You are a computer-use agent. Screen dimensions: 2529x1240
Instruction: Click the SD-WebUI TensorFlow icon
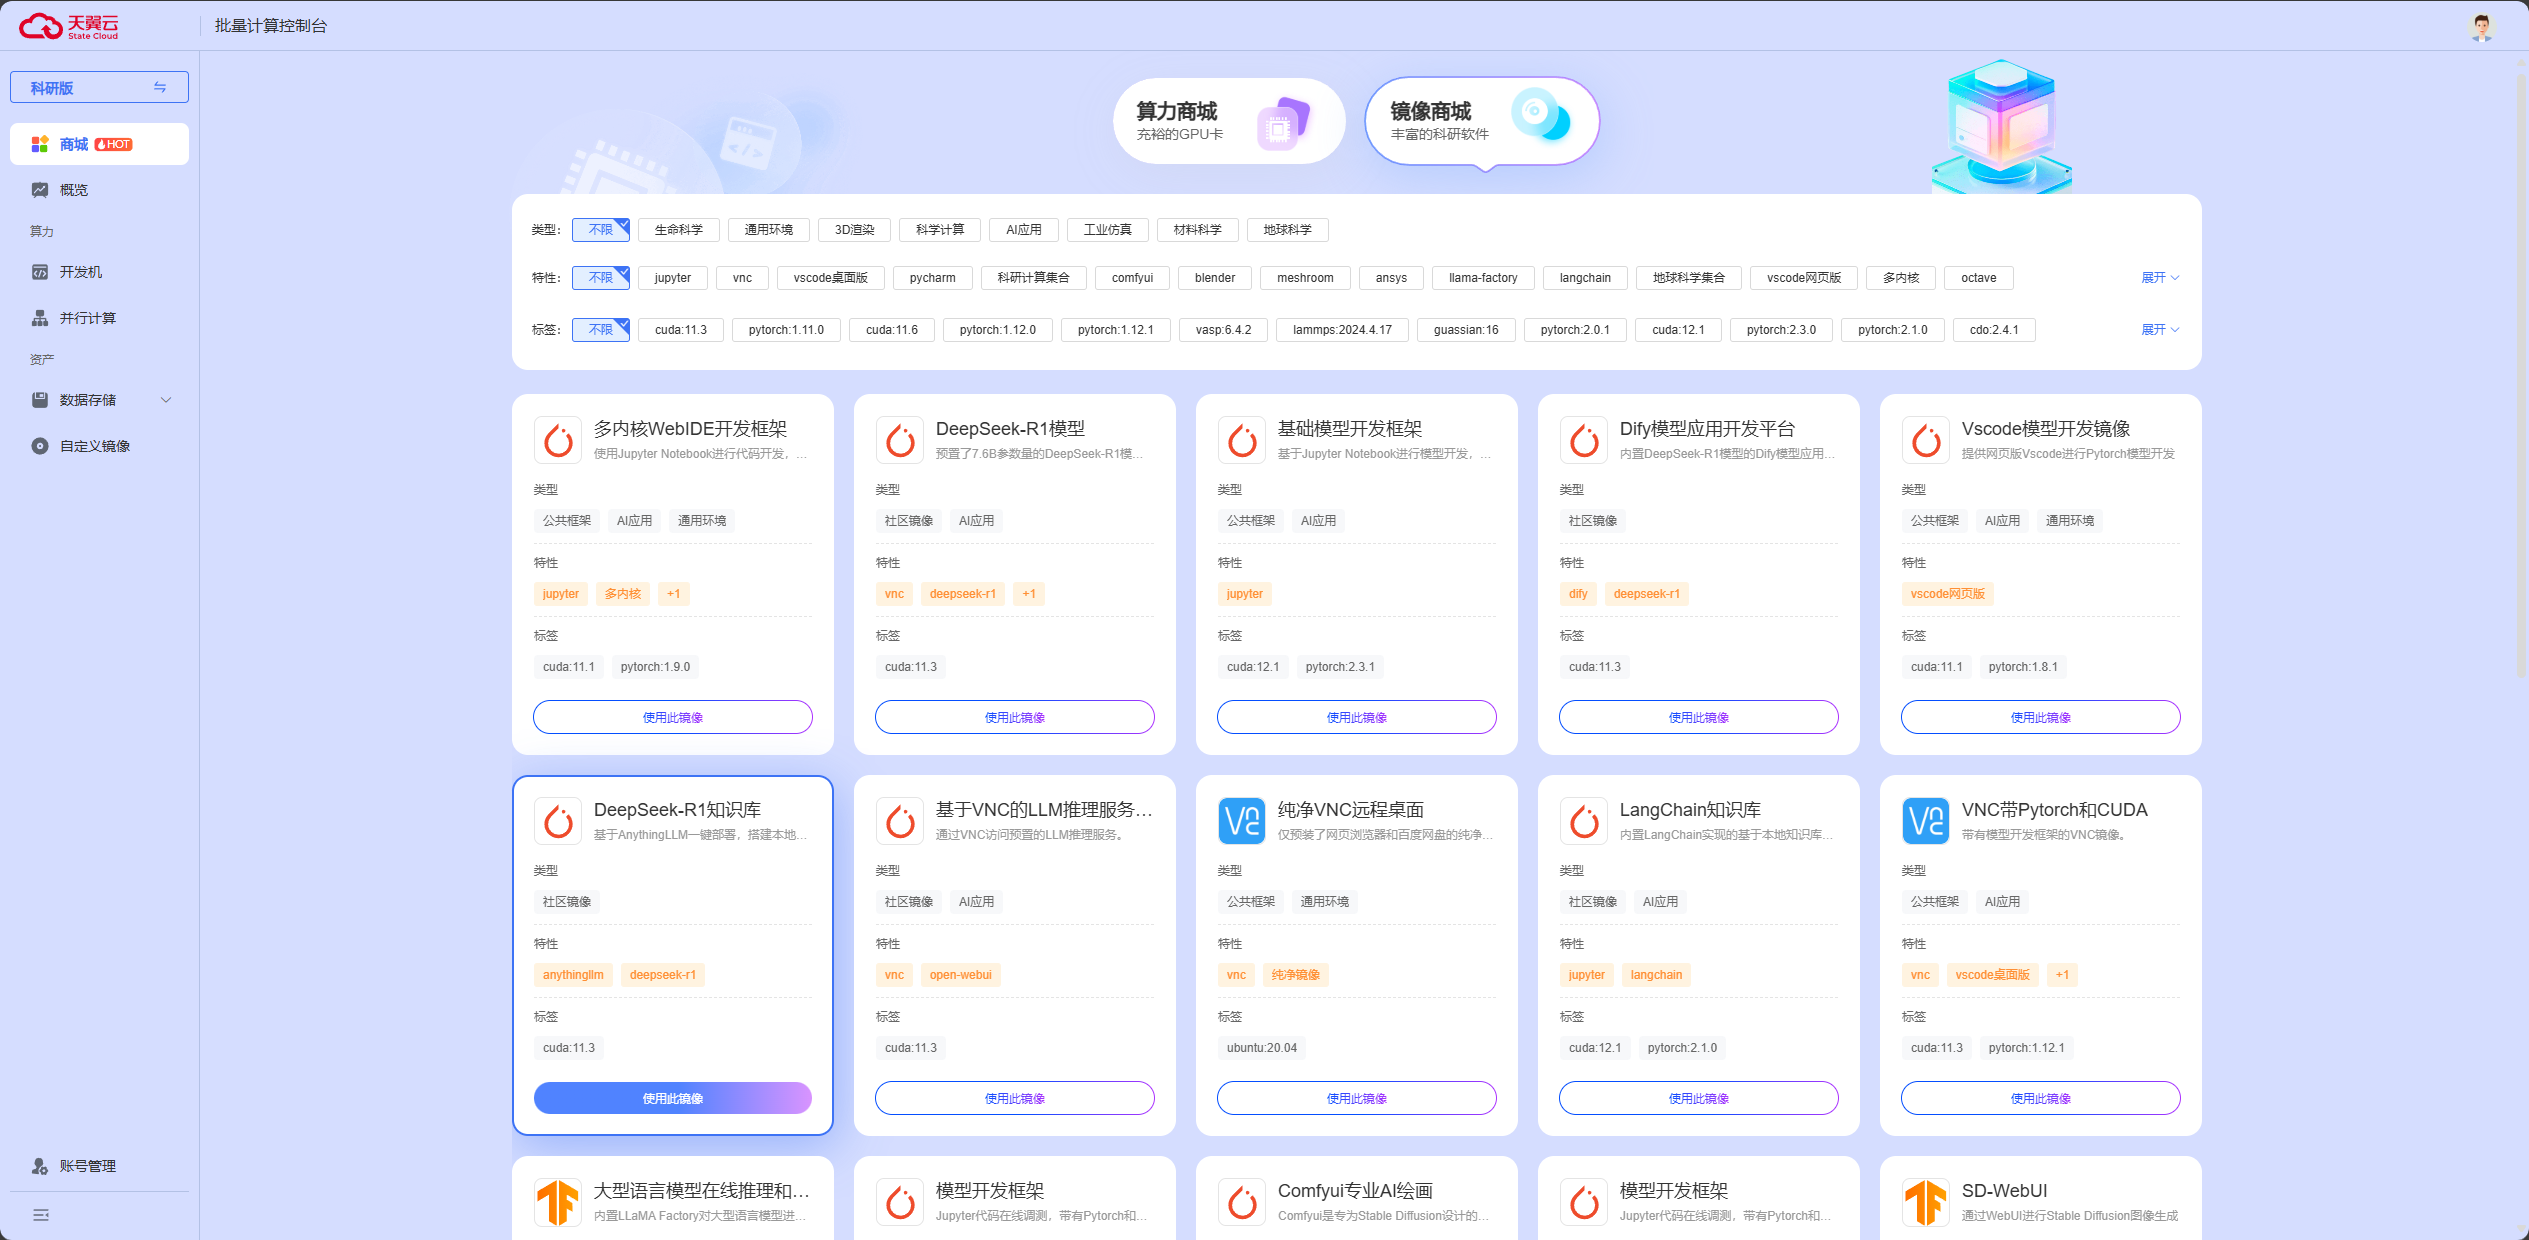(x=1926, y=1202)
